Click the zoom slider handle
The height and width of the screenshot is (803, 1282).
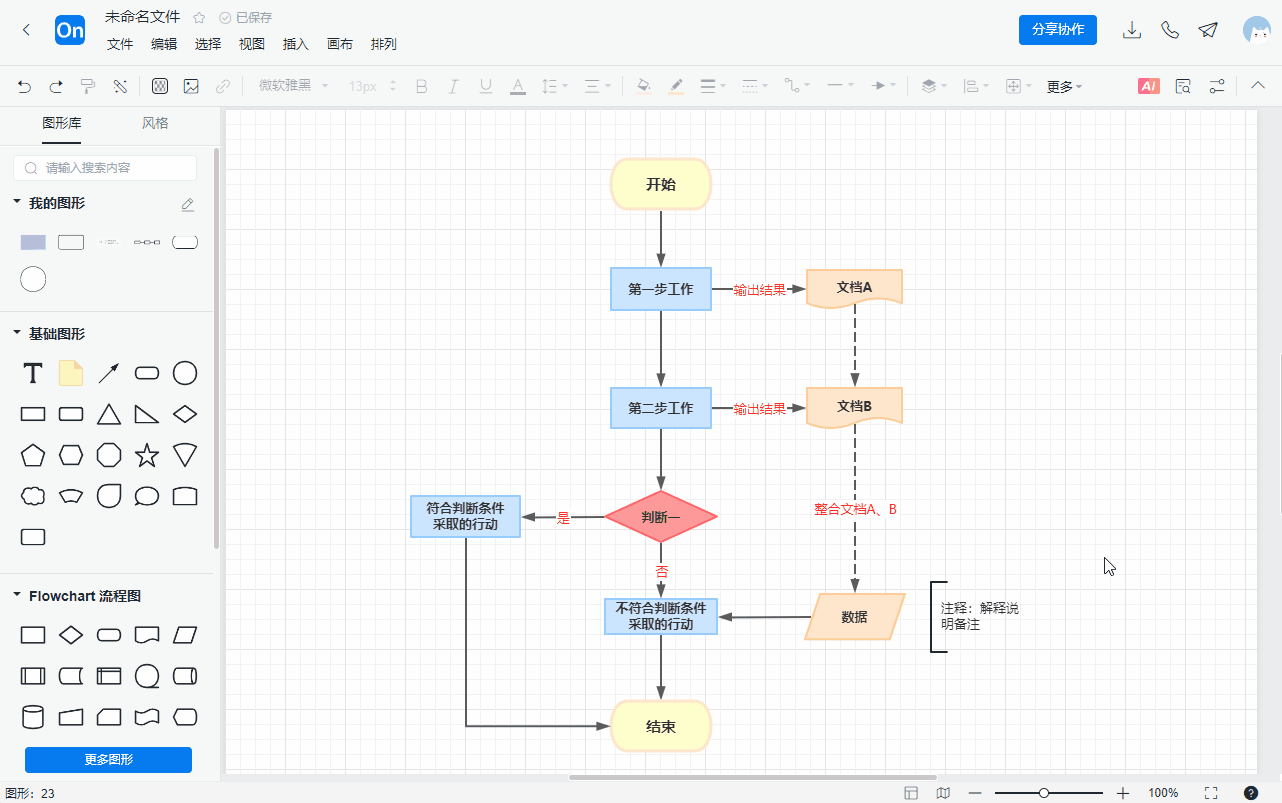[x=1044, y=793]
